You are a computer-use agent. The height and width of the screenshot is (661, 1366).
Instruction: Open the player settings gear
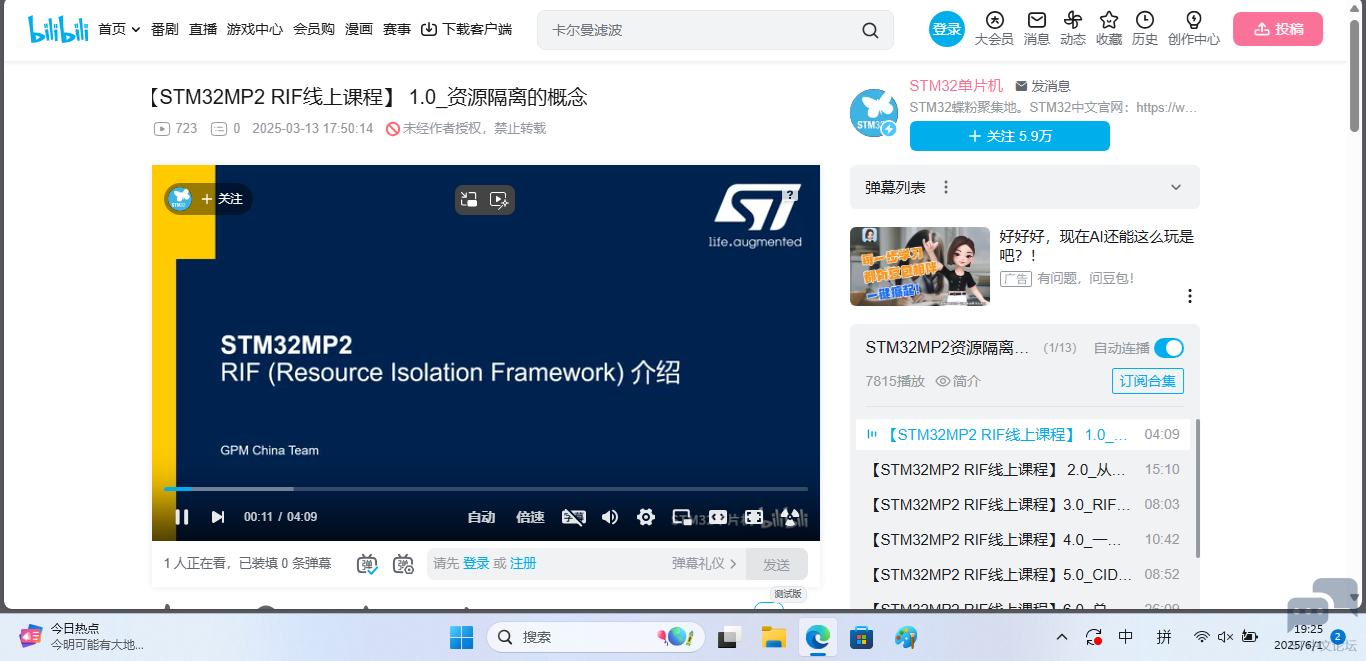[x=646, y=517]
